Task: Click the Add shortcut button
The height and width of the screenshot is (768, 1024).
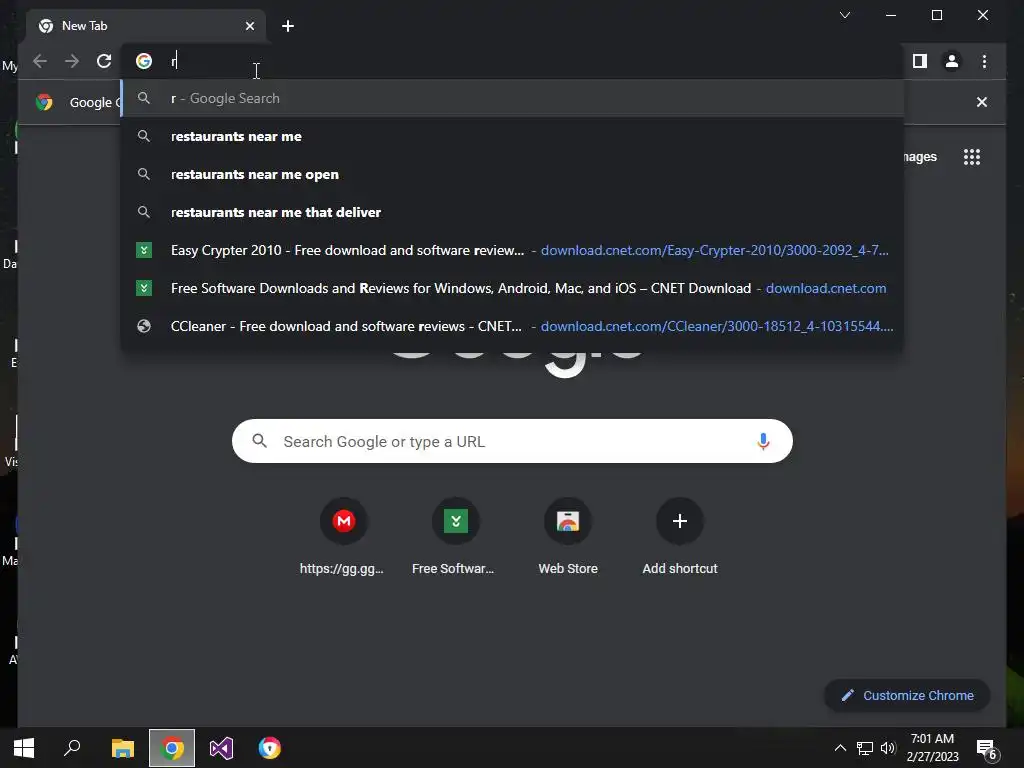Action: pos(680,537)
